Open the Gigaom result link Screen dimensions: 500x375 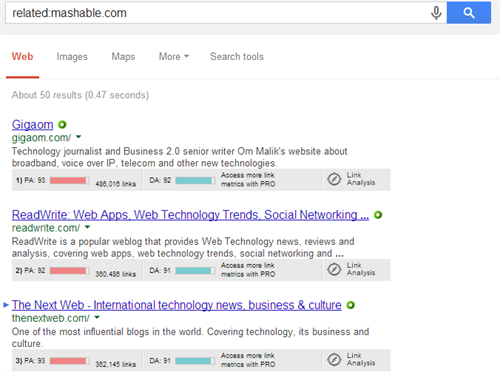(x=33, y=125)
